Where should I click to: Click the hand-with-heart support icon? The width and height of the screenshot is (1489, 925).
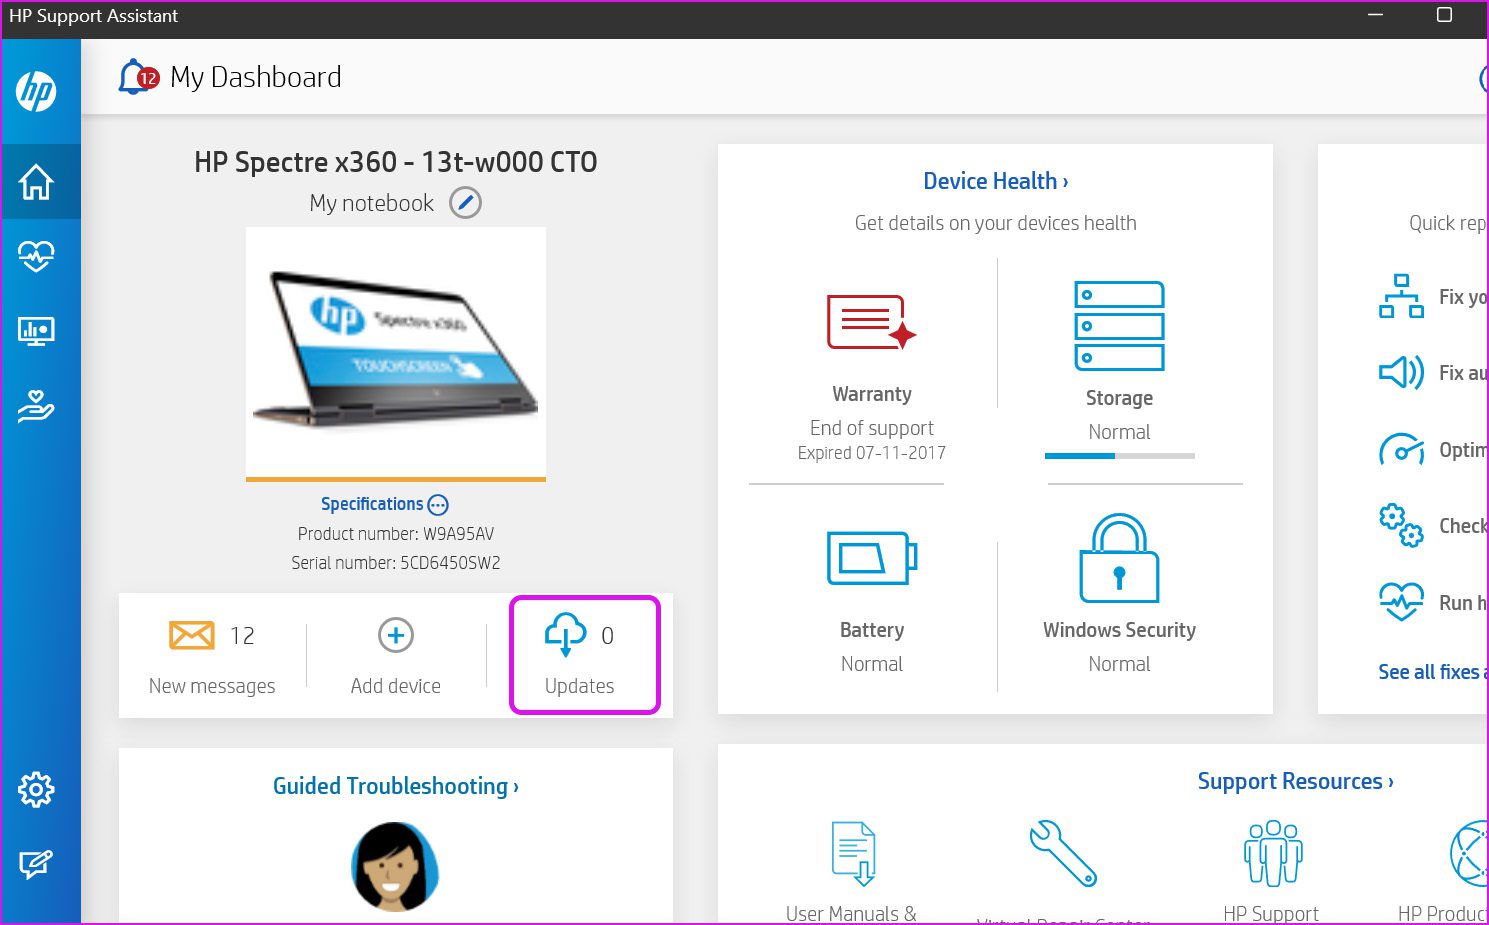(37, 406)
